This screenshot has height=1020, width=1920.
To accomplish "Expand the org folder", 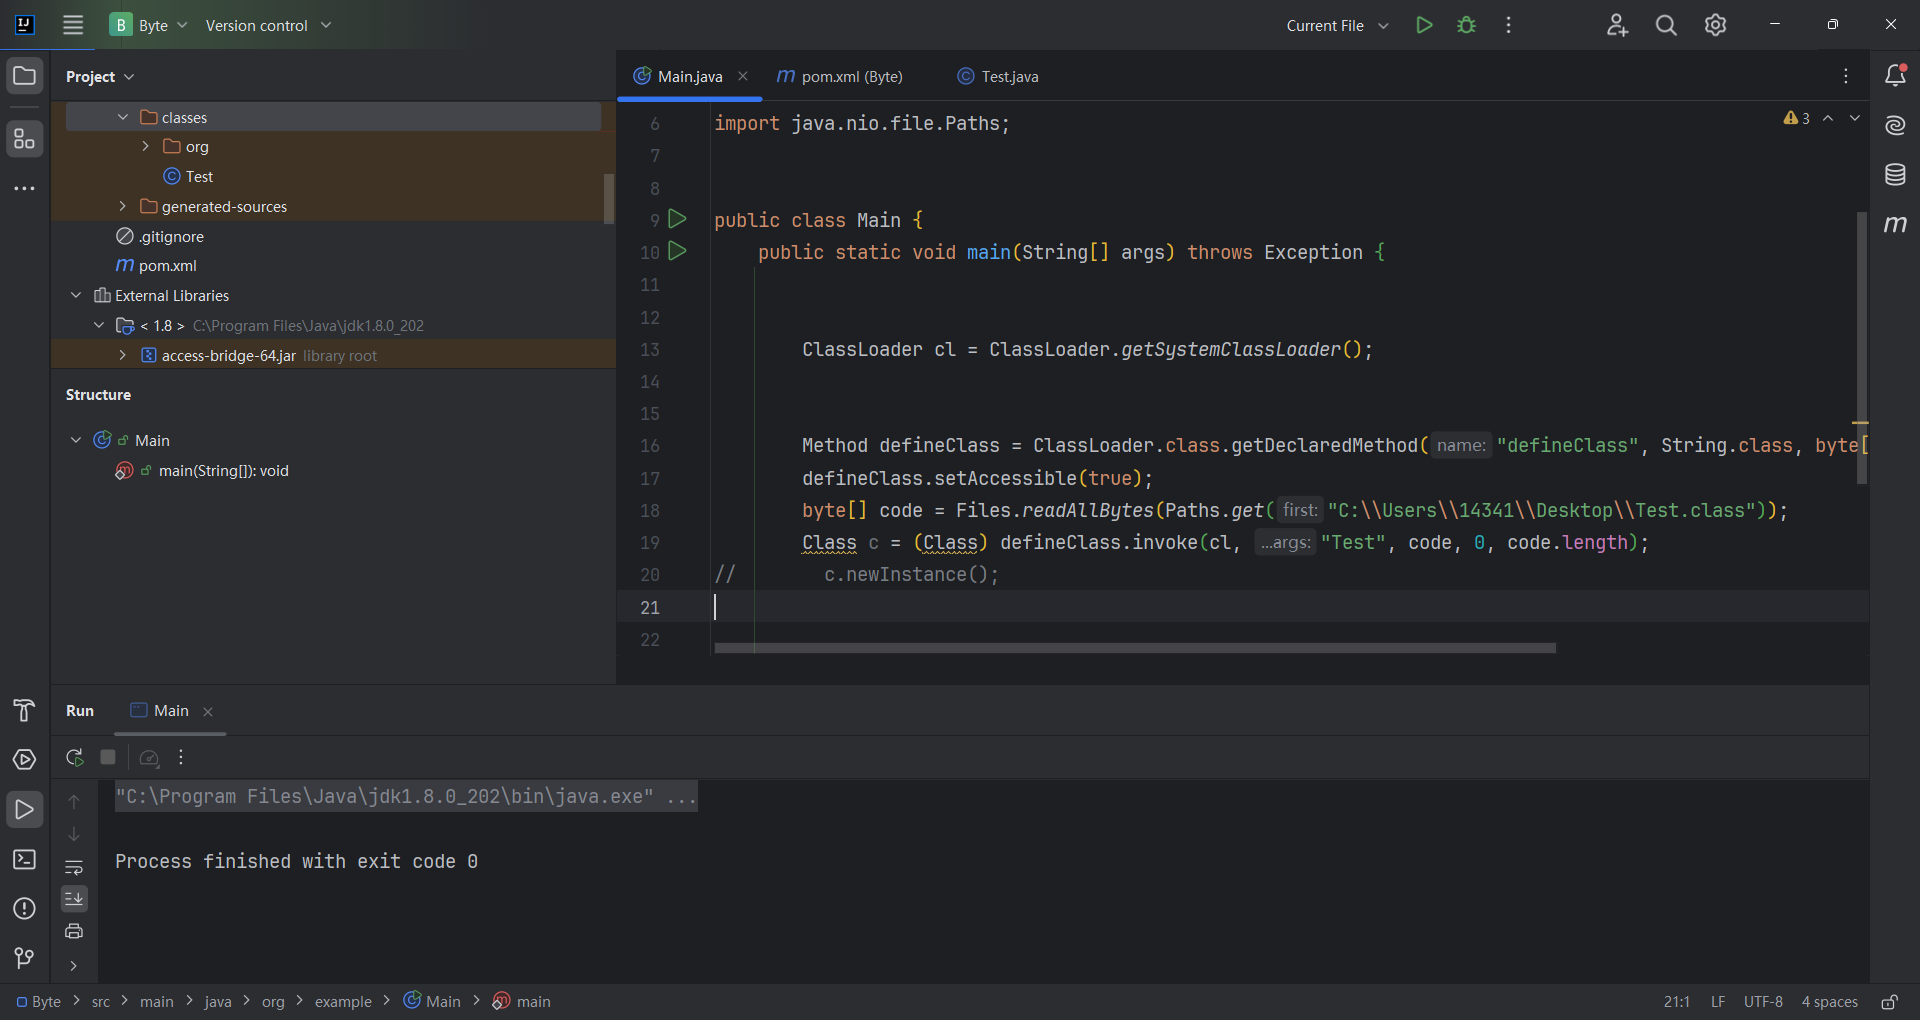I will tap(146, 146).
